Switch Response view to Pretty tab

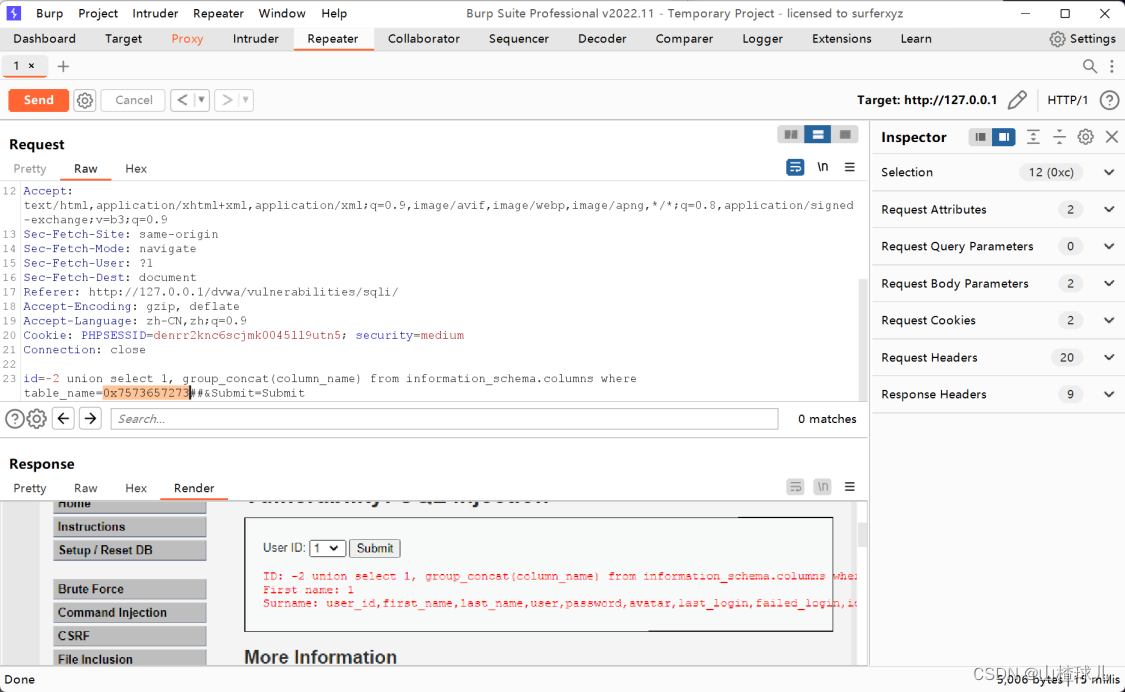[29, 488]
